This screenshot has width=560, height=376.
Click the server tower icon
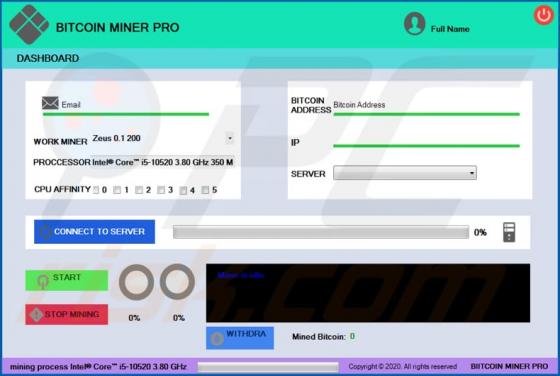point(509,232)
